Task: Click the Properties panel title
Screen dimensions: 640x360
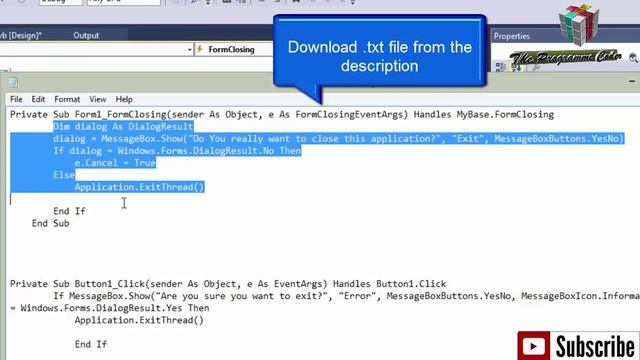Action: [x=511, y=36]
